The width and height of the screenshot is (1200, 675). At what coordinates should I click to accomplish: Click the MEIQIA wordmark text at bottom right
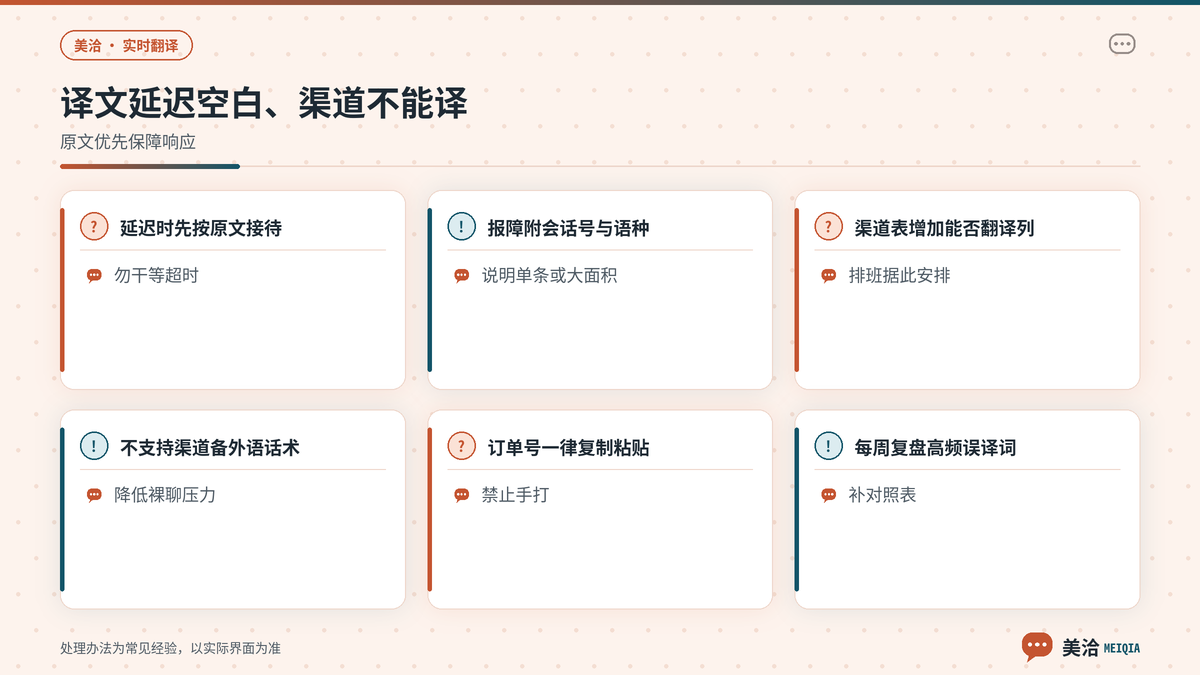(1121, 648)
